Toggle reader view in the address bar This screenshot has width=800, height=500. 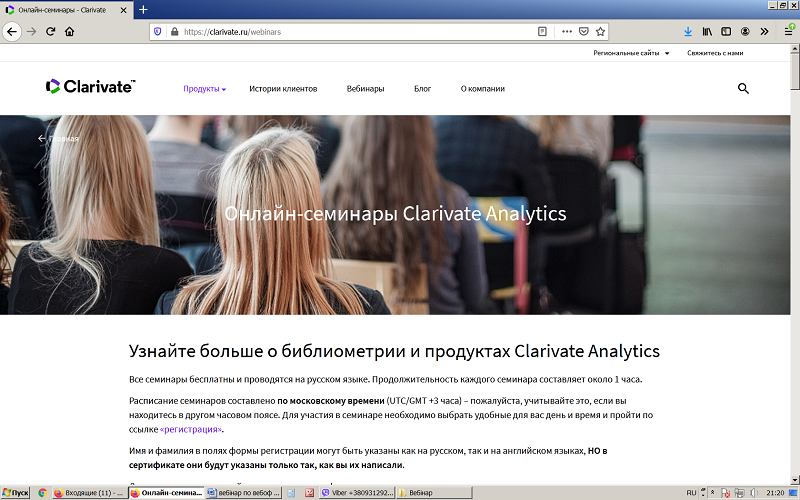click(x=543, y=31)
